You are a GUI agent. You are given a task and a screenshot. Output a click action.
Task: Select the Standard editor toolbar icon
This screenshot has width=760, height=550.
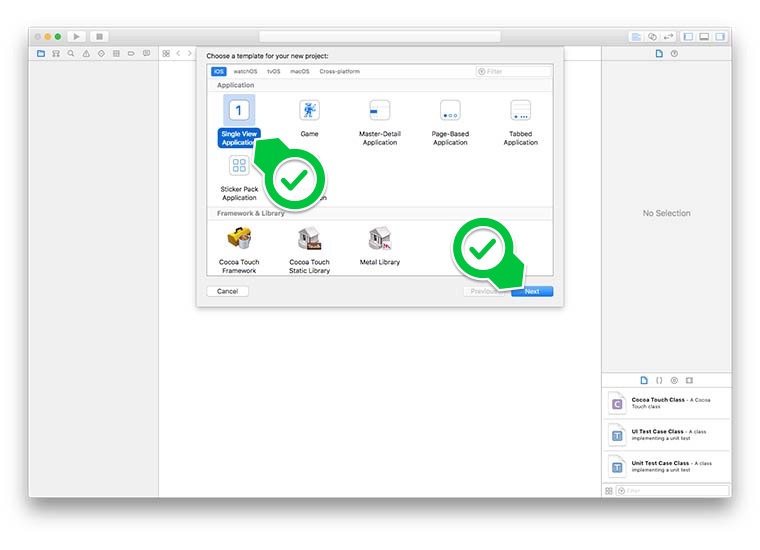click(636, 36)
